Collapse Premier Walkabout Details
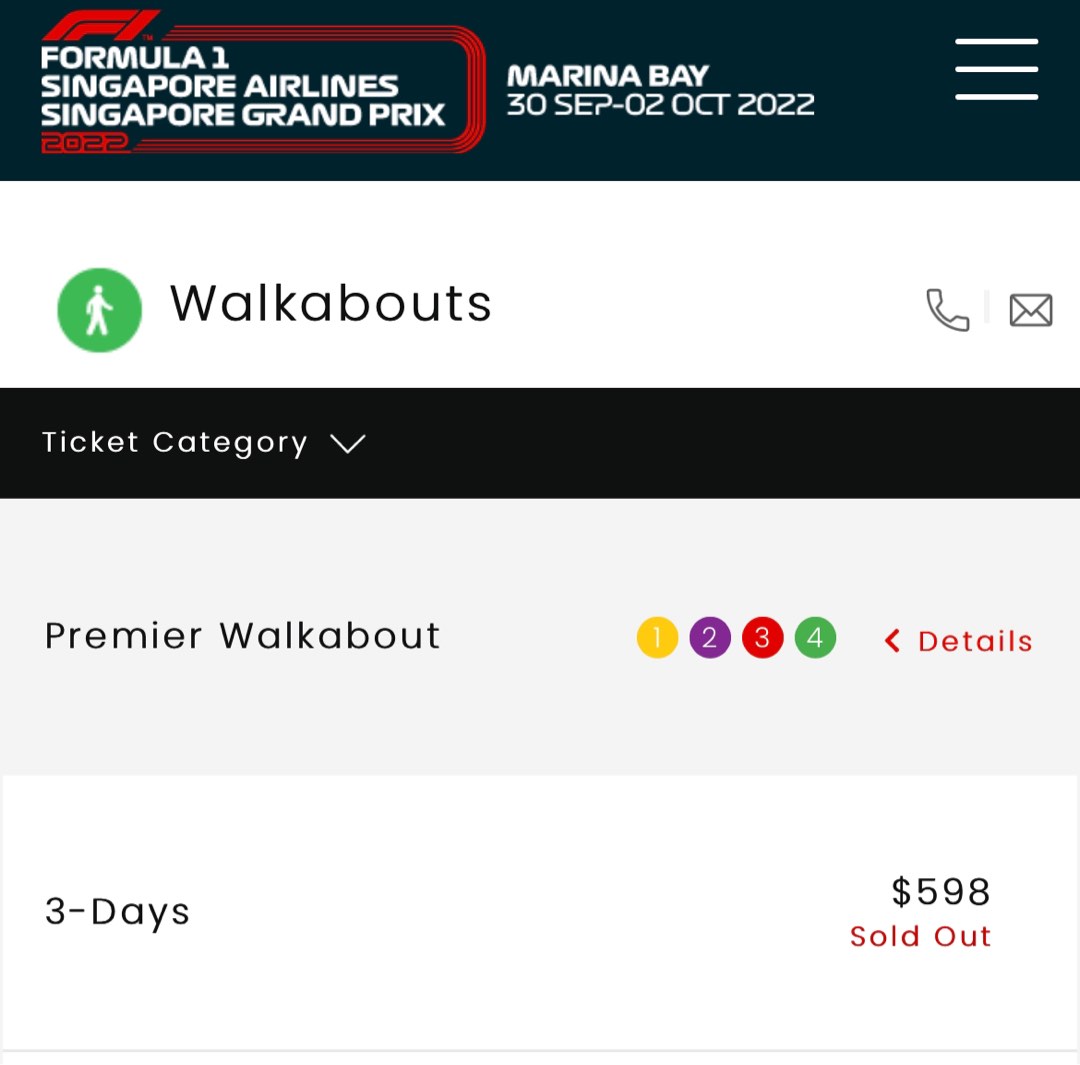The width and height of the screenshot is (1080, 1065). [x=959, y=641]
